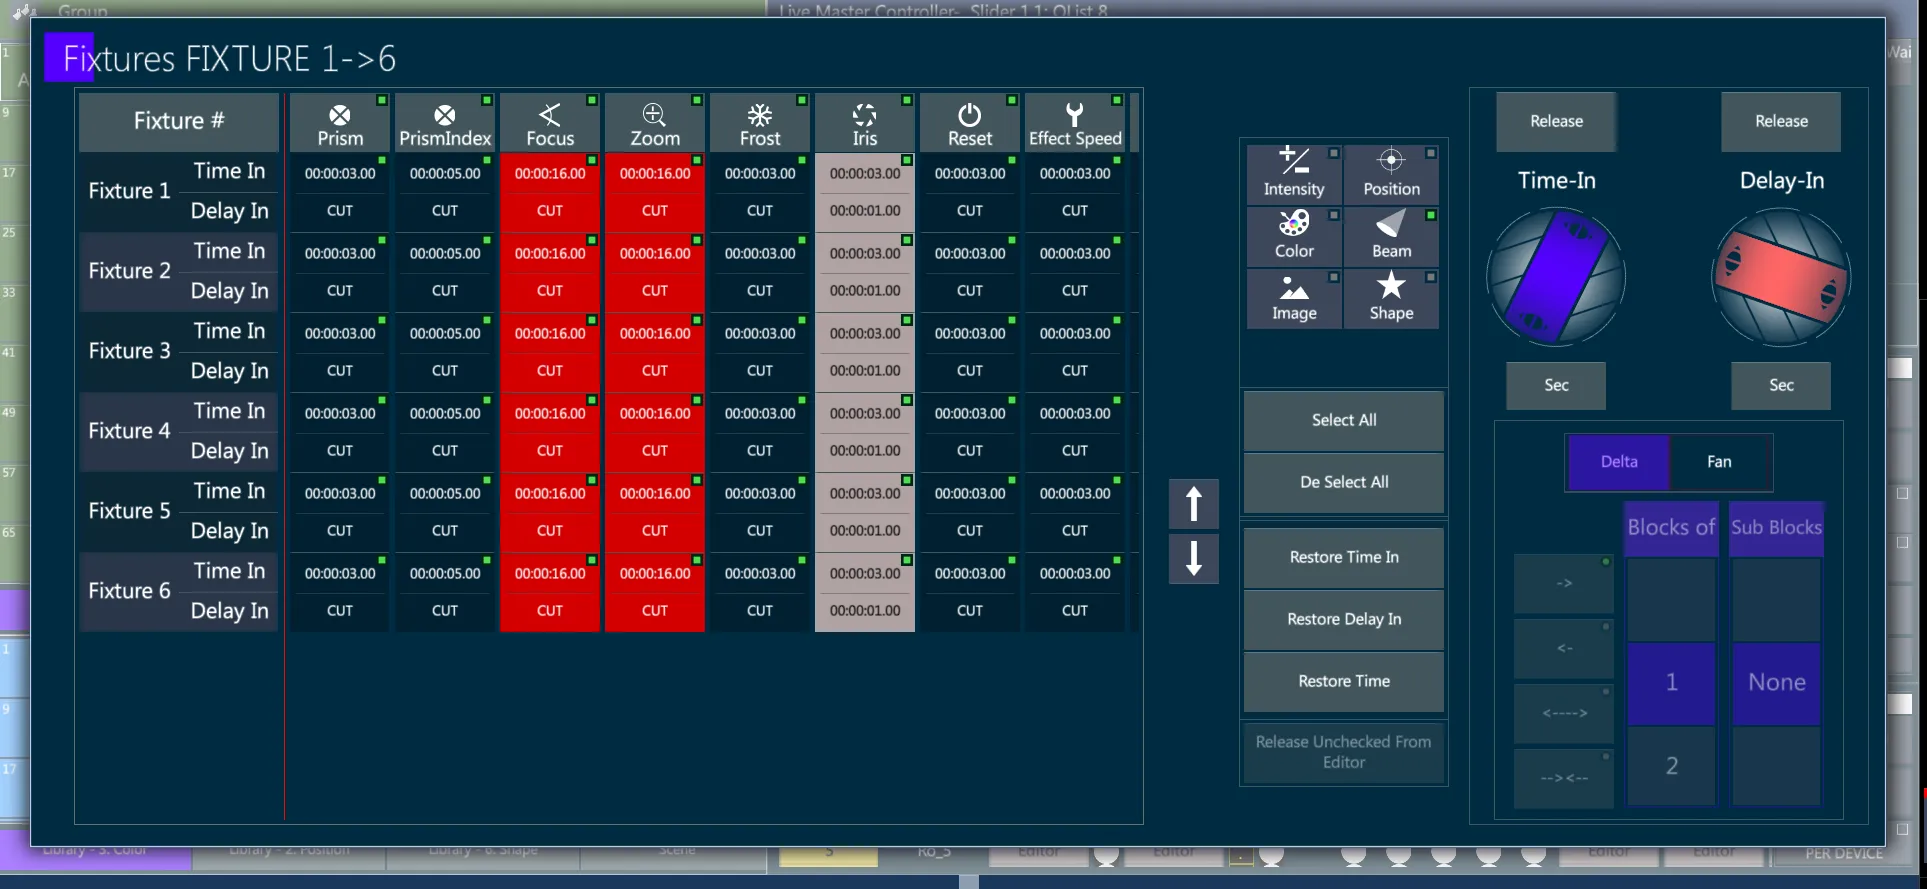Select Blocks of value 2
Screen dimensions: 1927x889
1671,766
